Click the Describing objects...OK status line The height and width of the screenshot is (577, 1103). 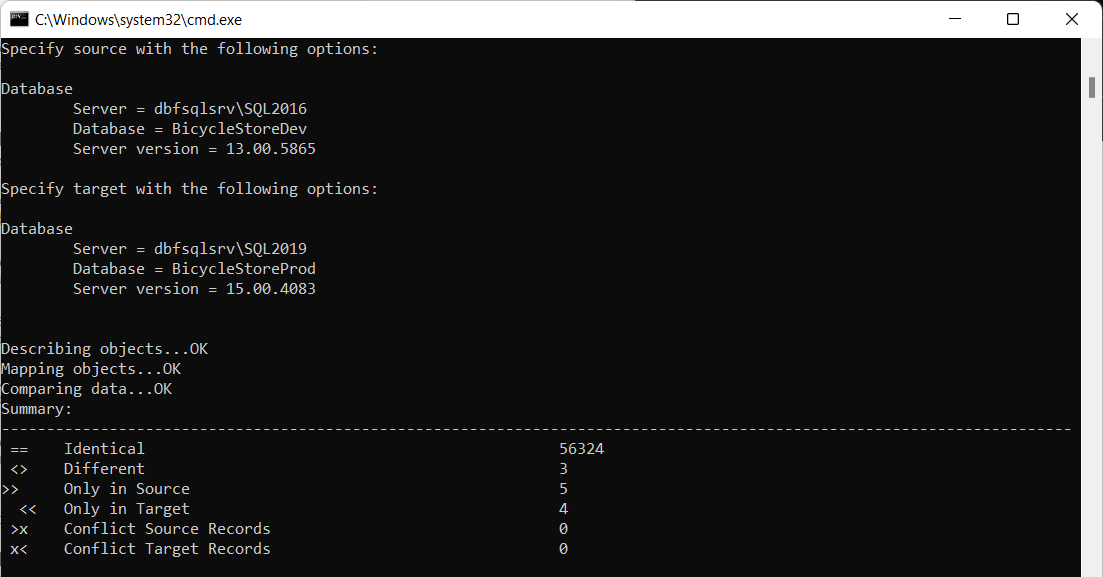click(103, 348)
